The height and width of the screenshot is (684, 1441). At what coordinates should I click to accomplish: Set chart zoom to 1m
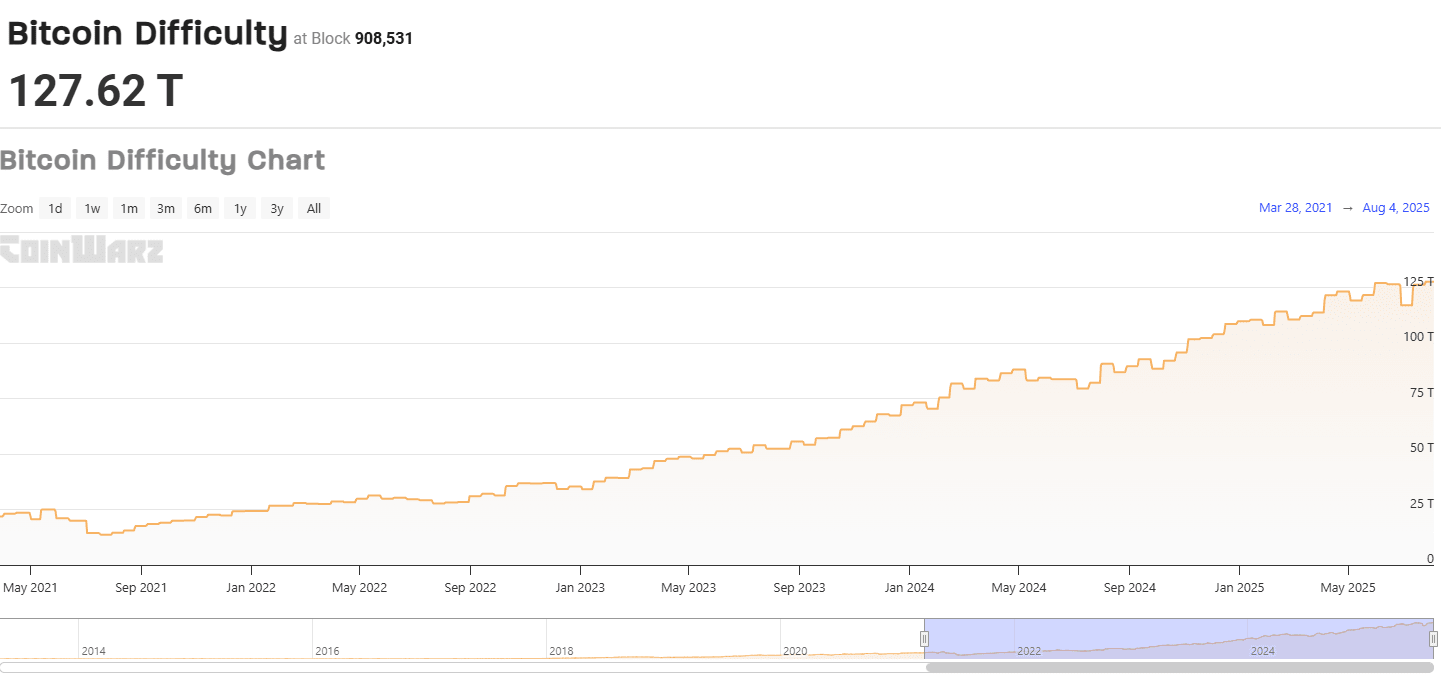pyautogui.click(x=129, y=208)
